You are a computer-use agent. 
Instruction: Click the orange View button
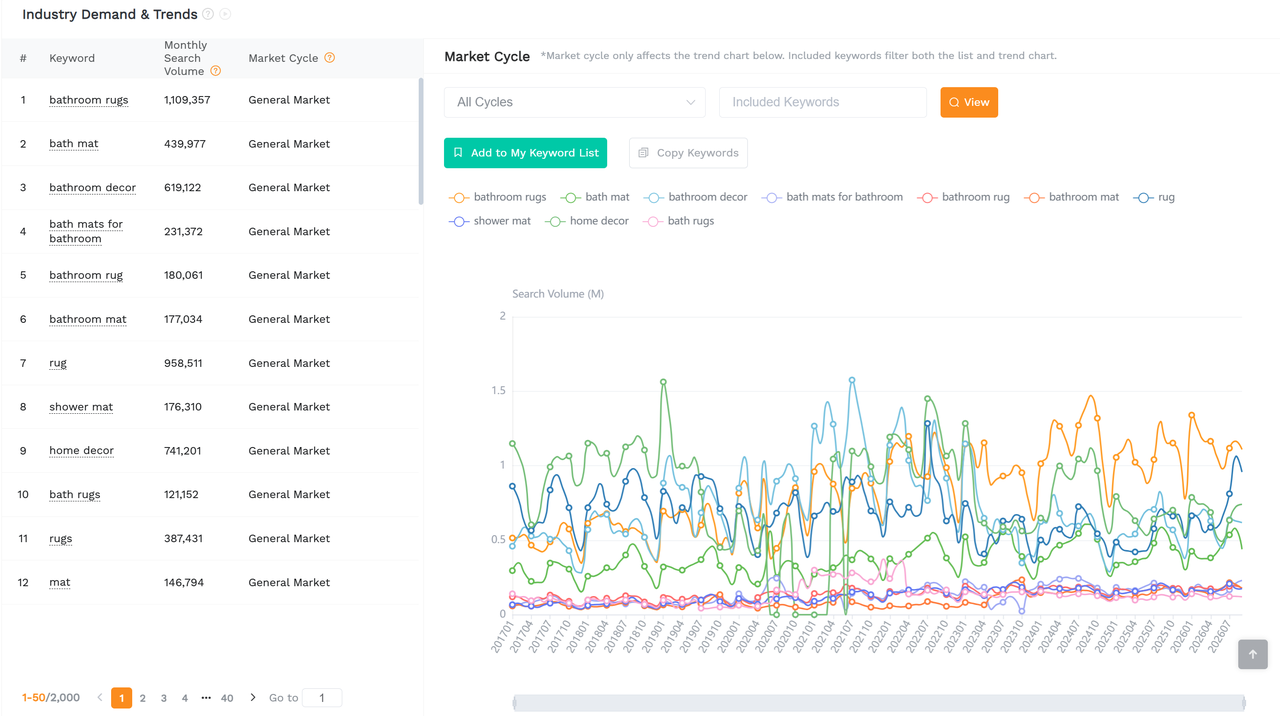click(x=969, y=102)
